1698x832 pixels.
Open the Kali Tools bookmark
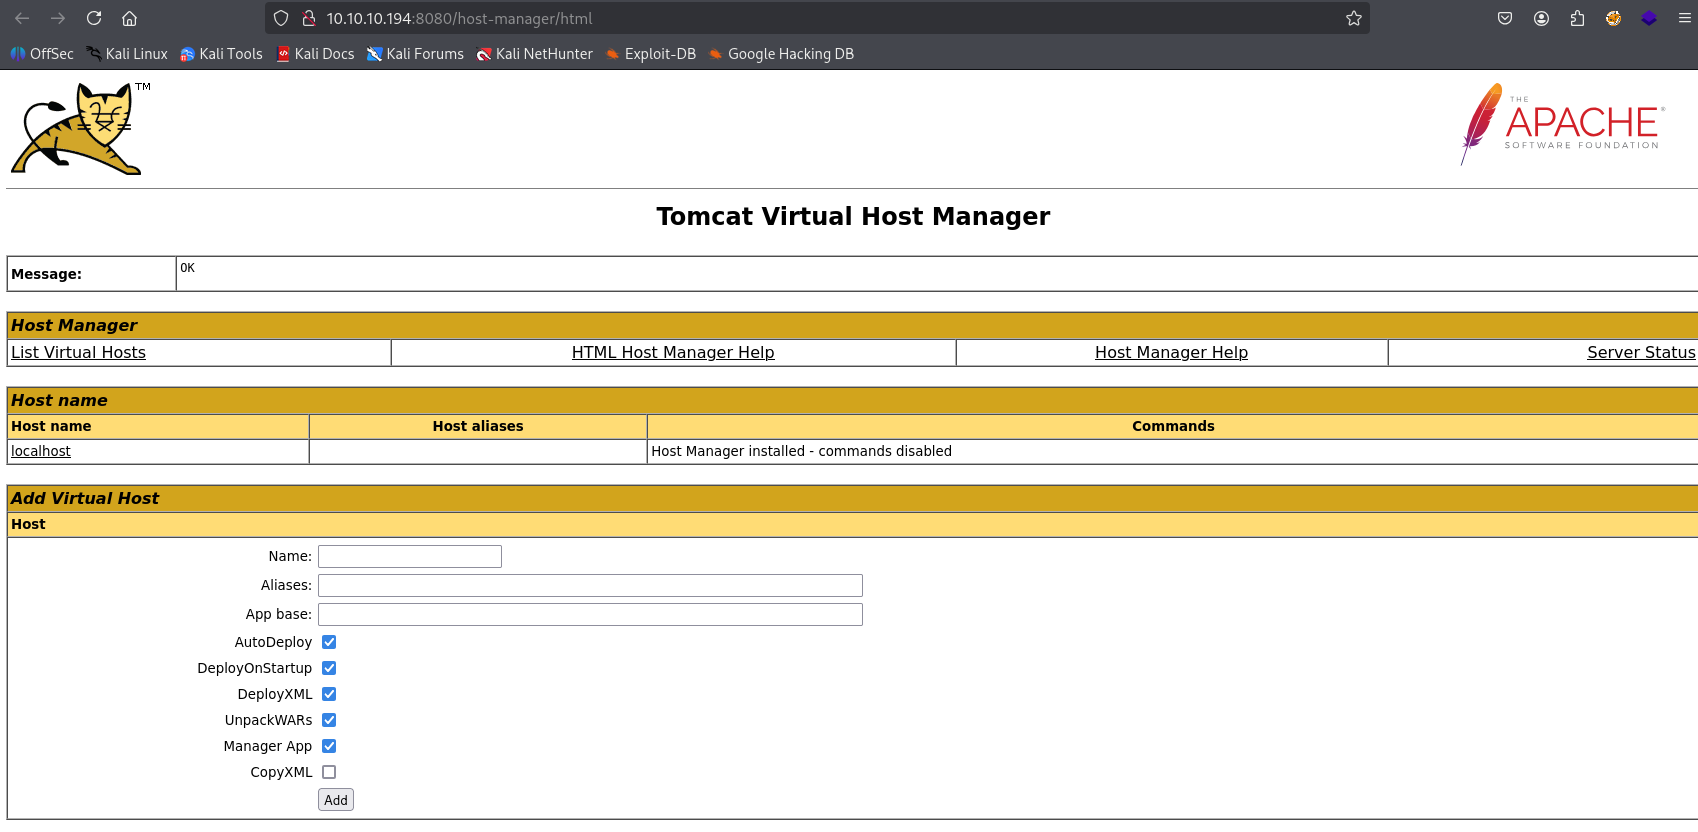(x=221, y=54)
